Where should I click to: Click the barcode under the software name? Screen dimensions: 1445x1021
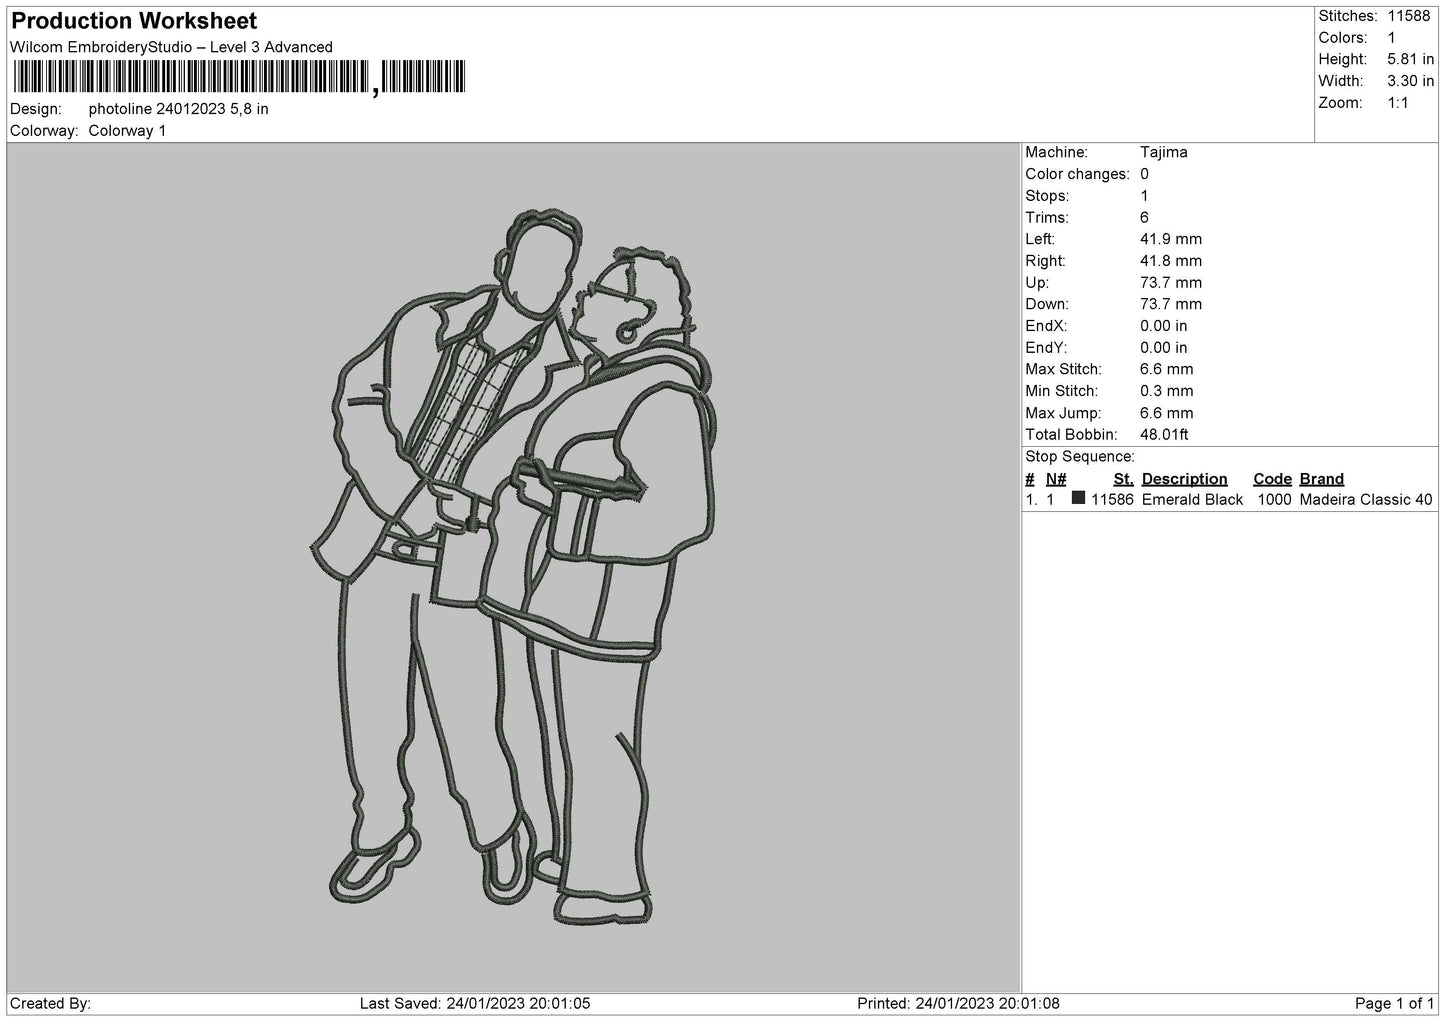(239, 77)
